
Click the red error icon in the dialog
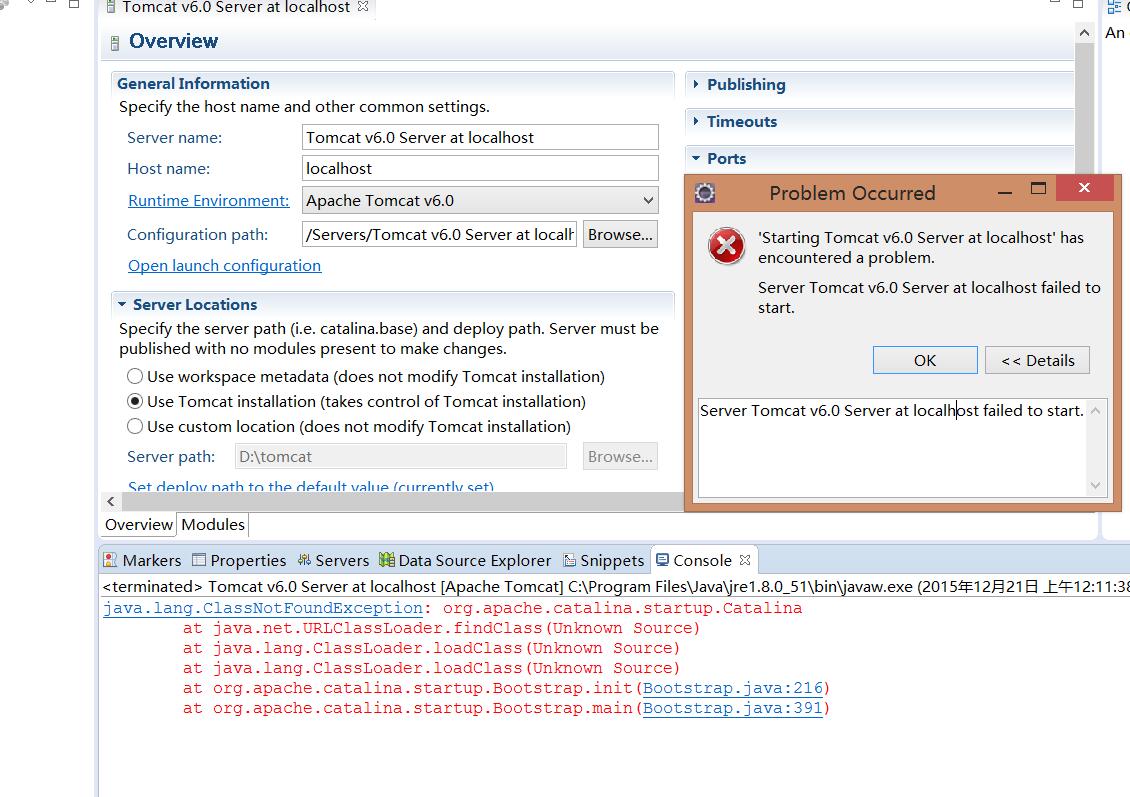pos(726,246)
